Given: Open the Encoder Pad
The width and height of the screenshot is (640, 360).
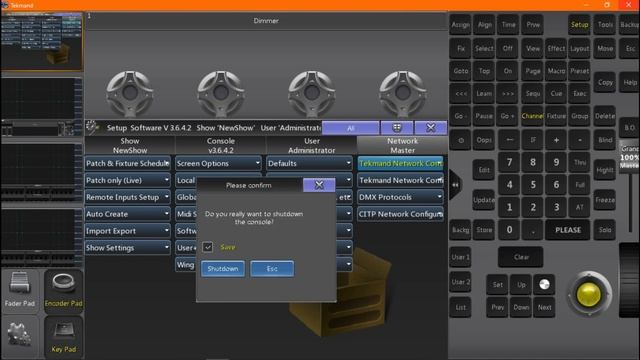Looking at the screenshot, I should 64,290.
